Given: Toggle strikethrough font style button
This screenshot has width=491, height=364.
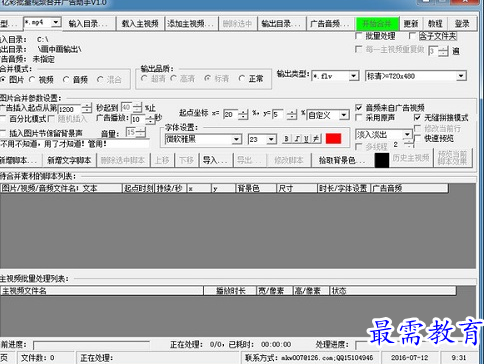Looking at the screenshot, I should [316, 139].
